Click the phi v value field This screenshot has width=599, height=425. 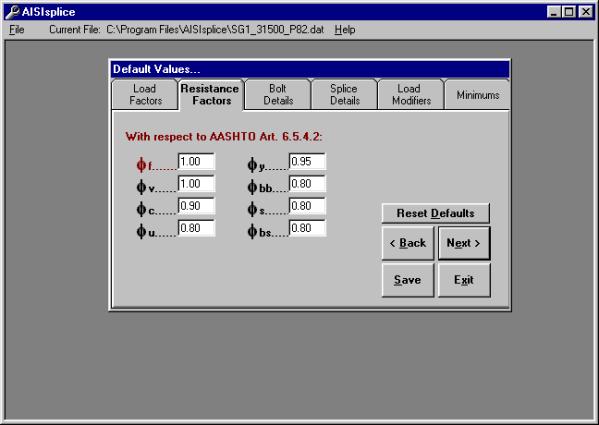pos(196,184)
